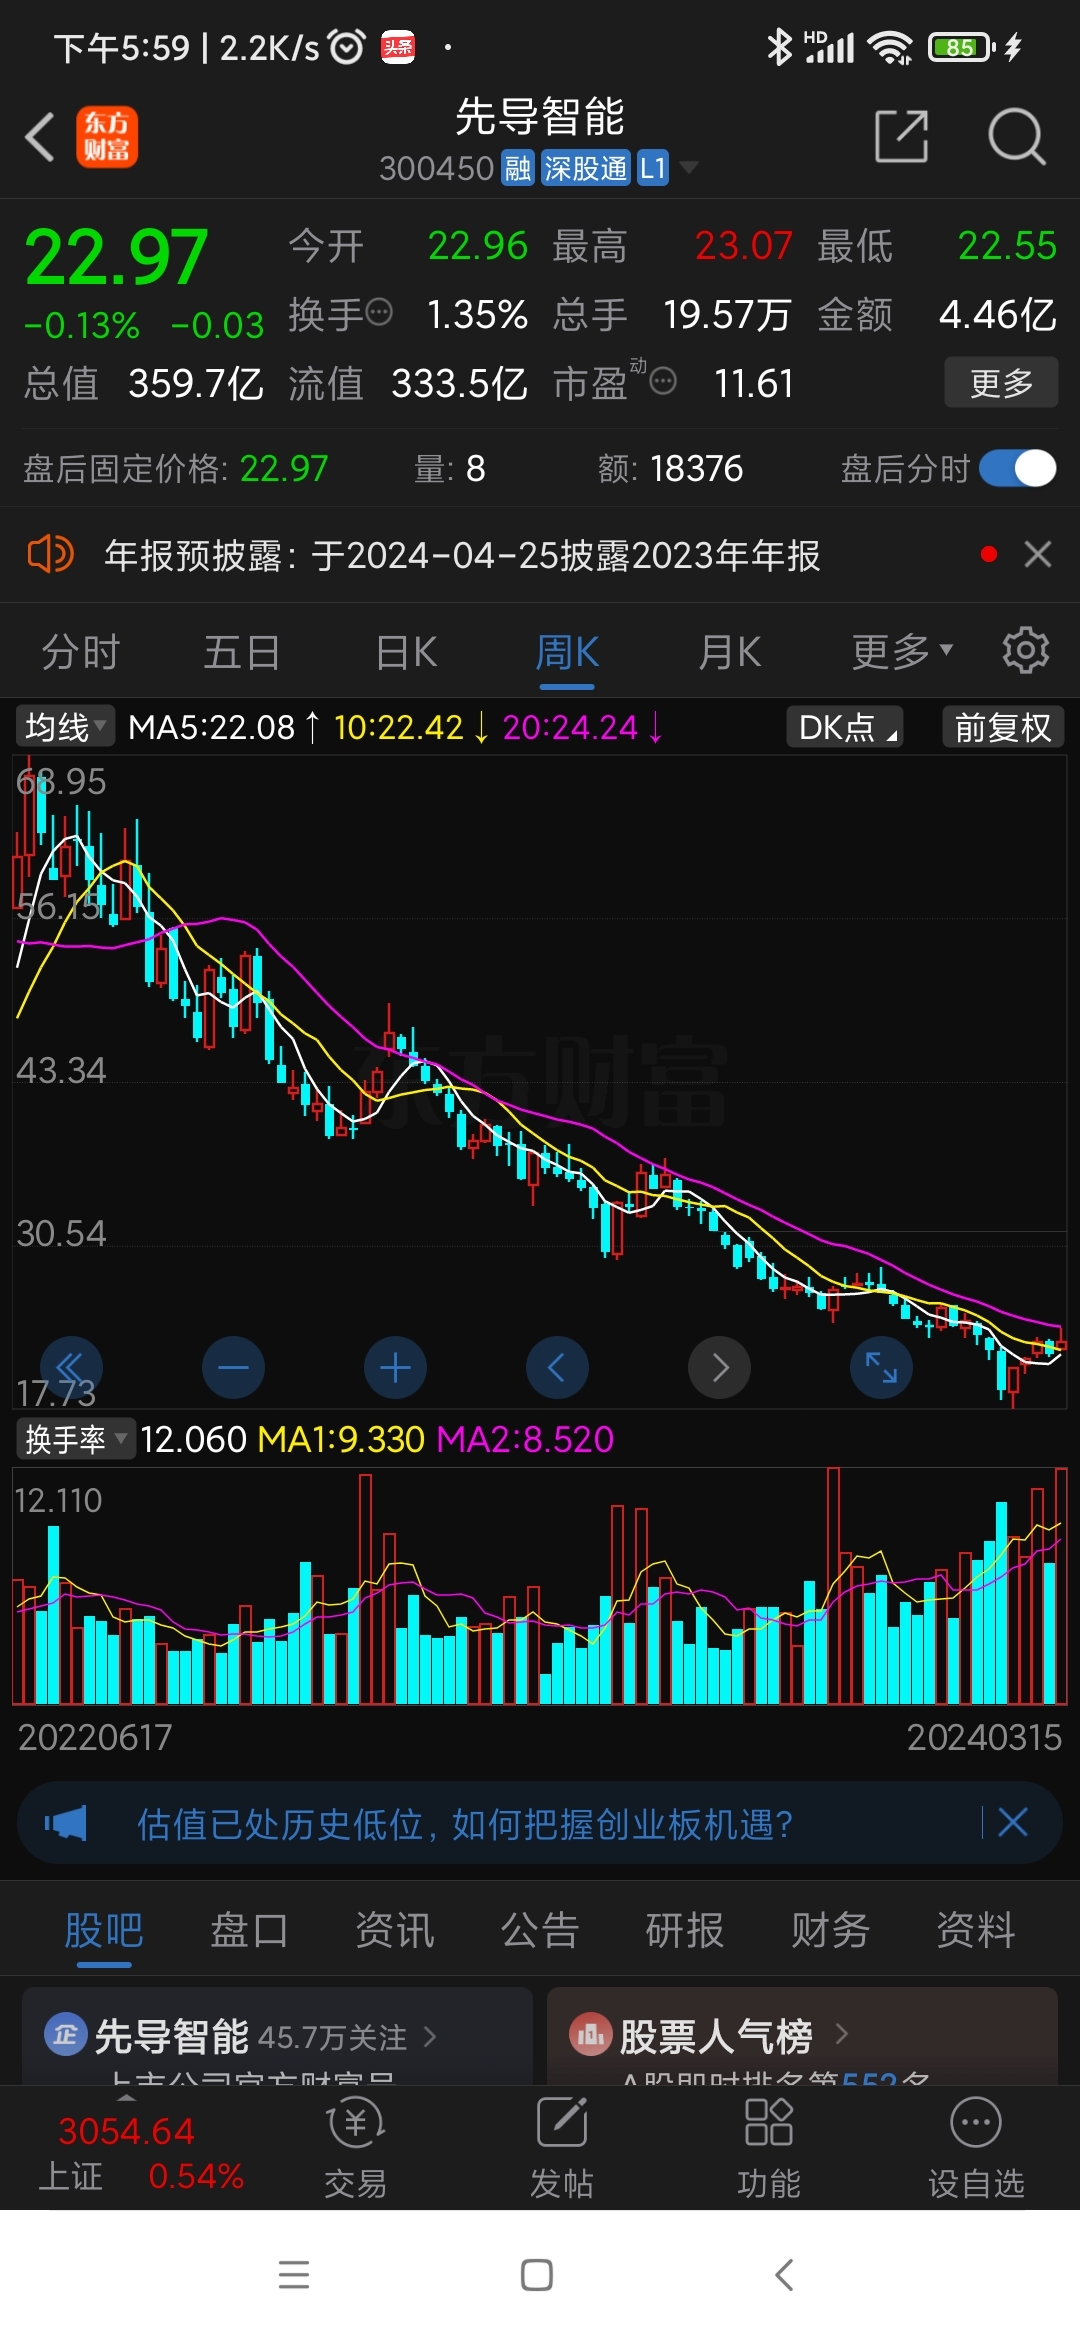Open the 更多 chart period dropdown
1080x2340 pixels.
point(902,652)
